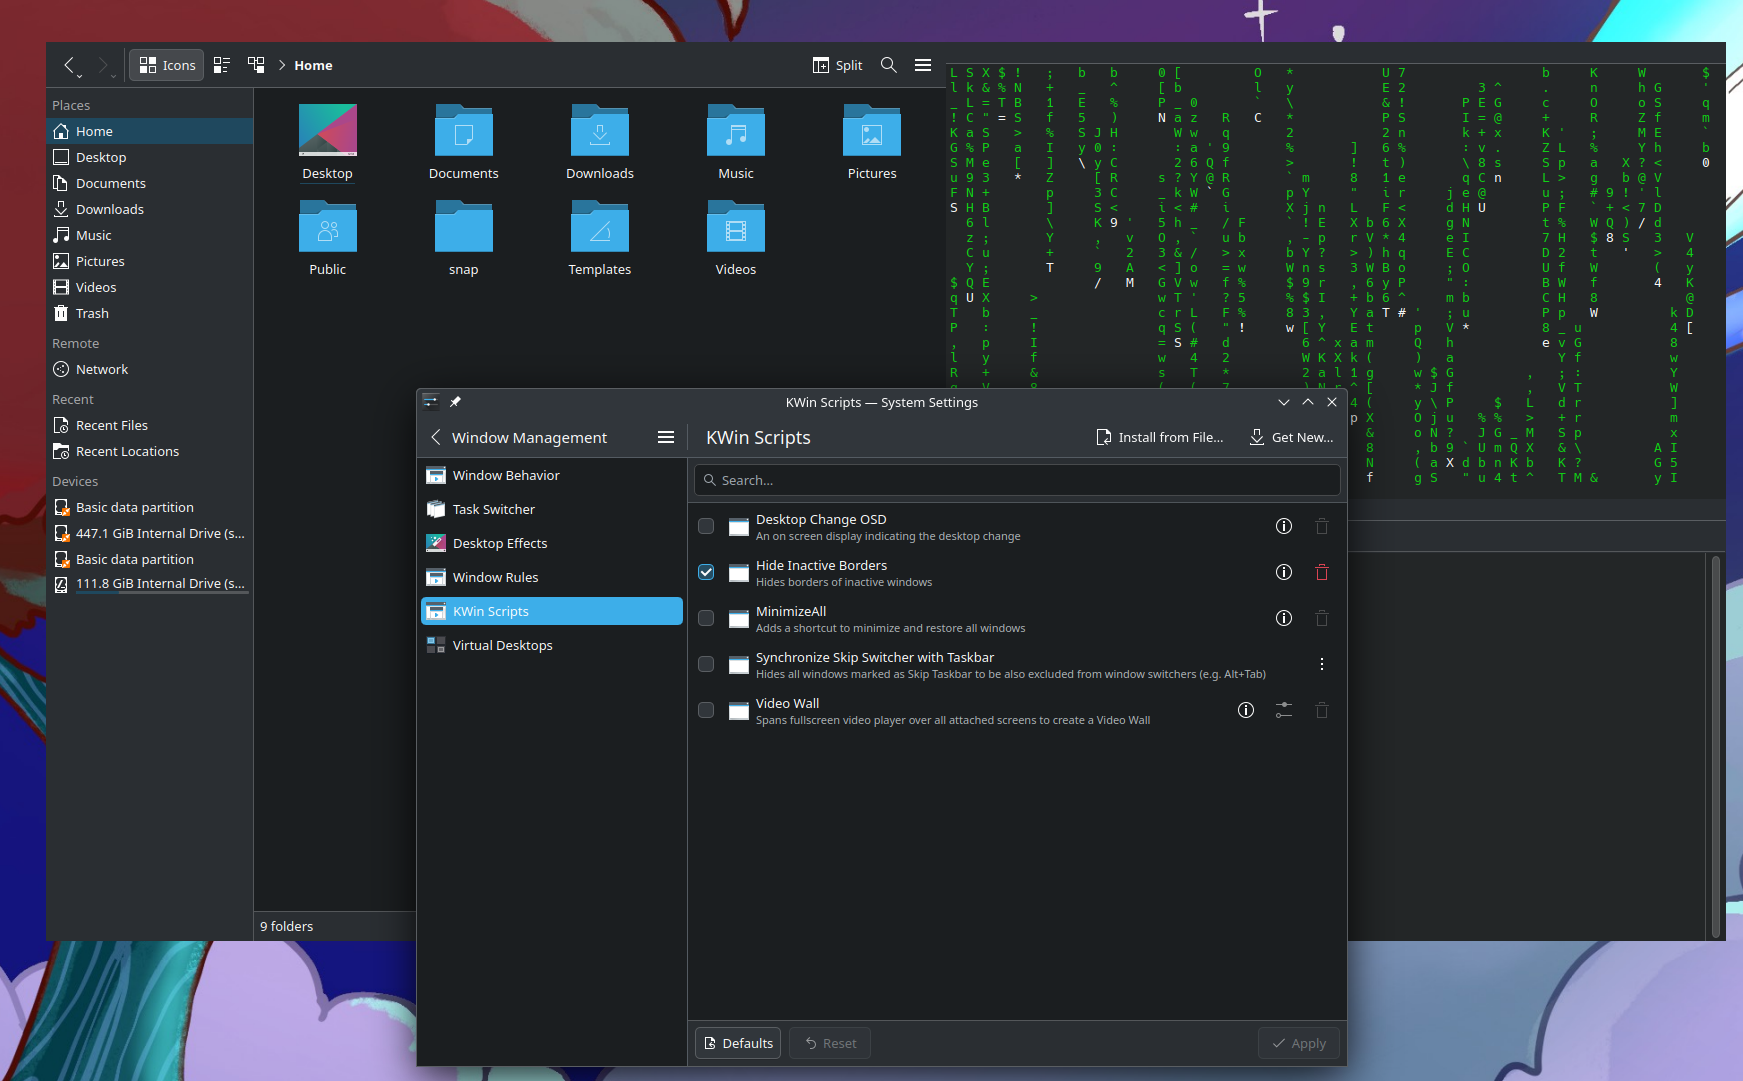Select the Videos folder icon in file view
1743x1081 pixels.
[x=736, y=227]
